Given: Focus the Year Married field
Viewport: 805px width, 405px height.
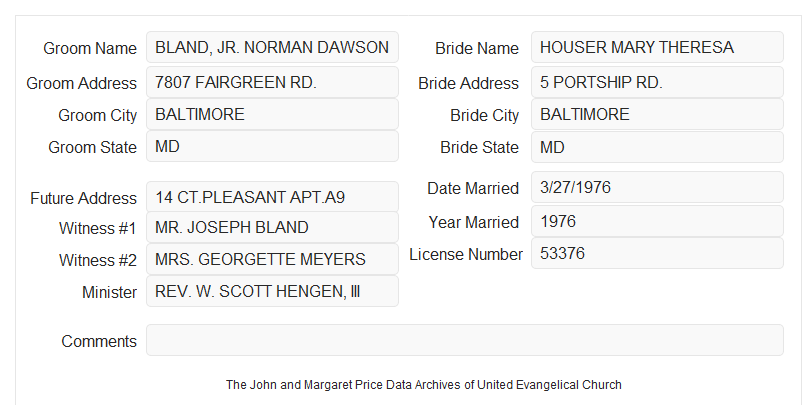Looking at the screenshot, I should click(x=657, y=221).
